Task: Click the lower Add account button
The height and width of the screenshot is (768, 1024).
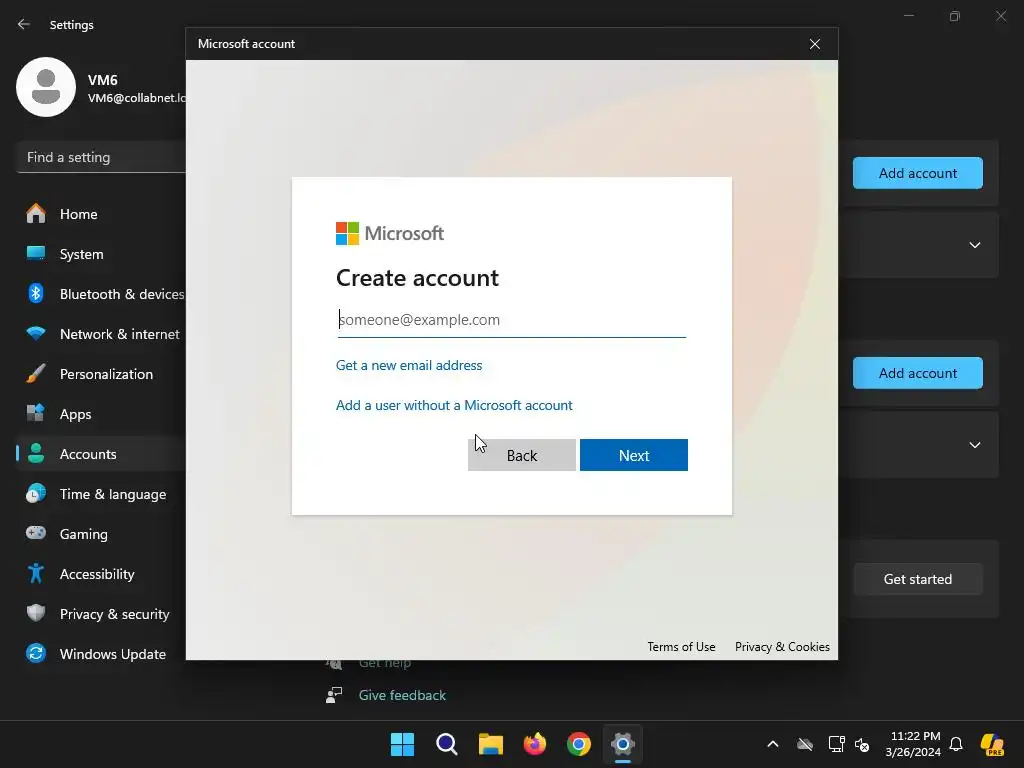Action: point(918,373)
